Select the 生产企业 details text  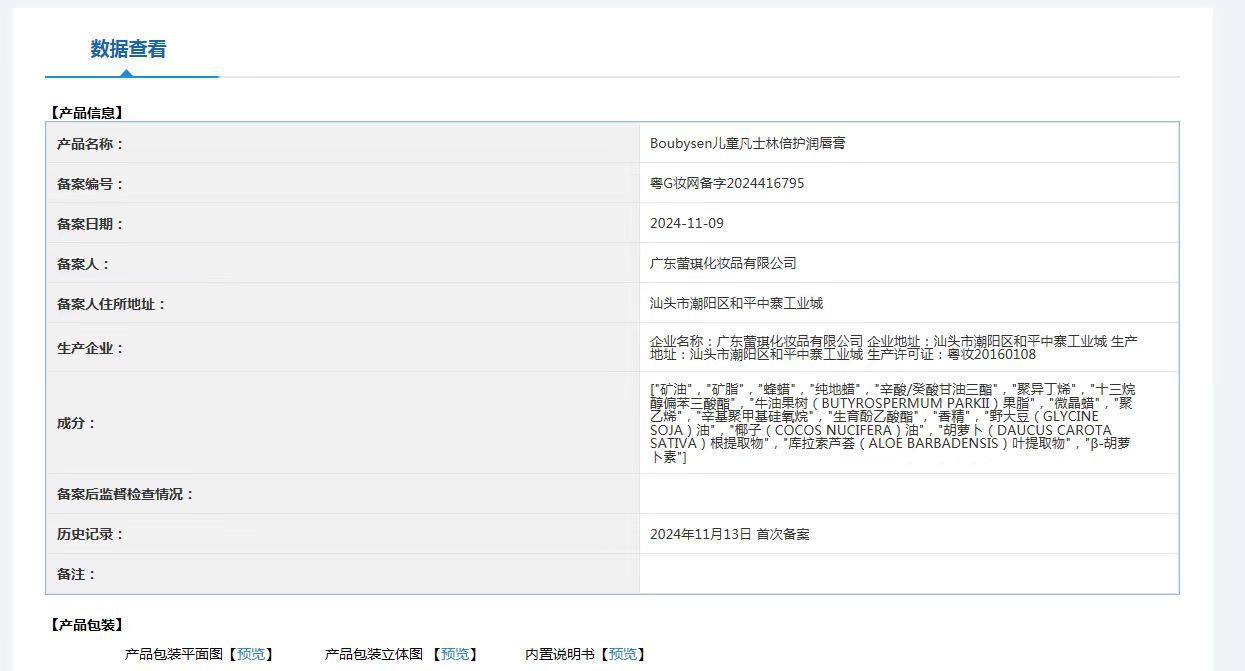coord(894,348)
